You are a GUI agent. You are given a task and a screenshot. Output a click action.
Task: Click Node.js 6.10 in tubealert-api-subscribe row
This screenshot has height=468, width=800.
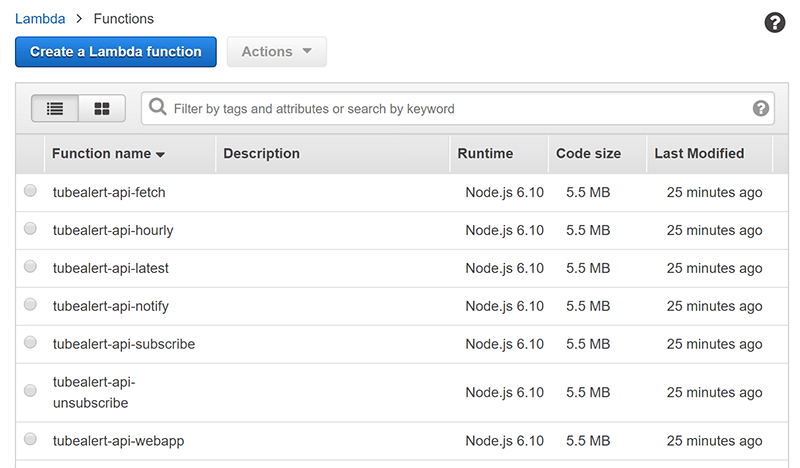point(504,344)
